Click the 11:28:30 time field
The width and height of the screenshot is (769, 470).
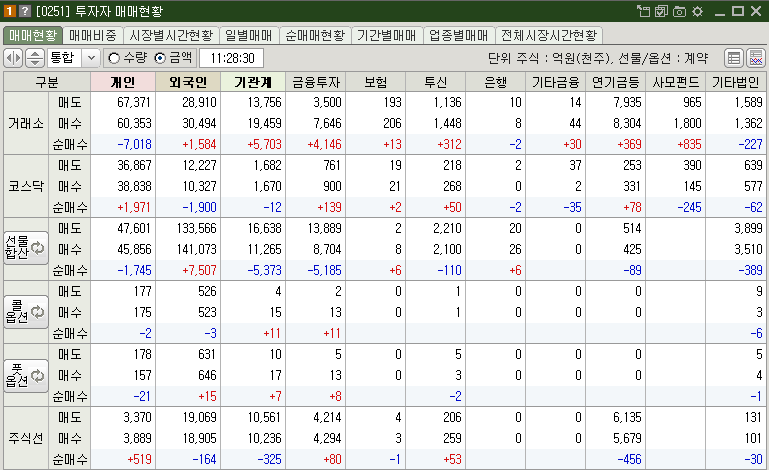232,58
